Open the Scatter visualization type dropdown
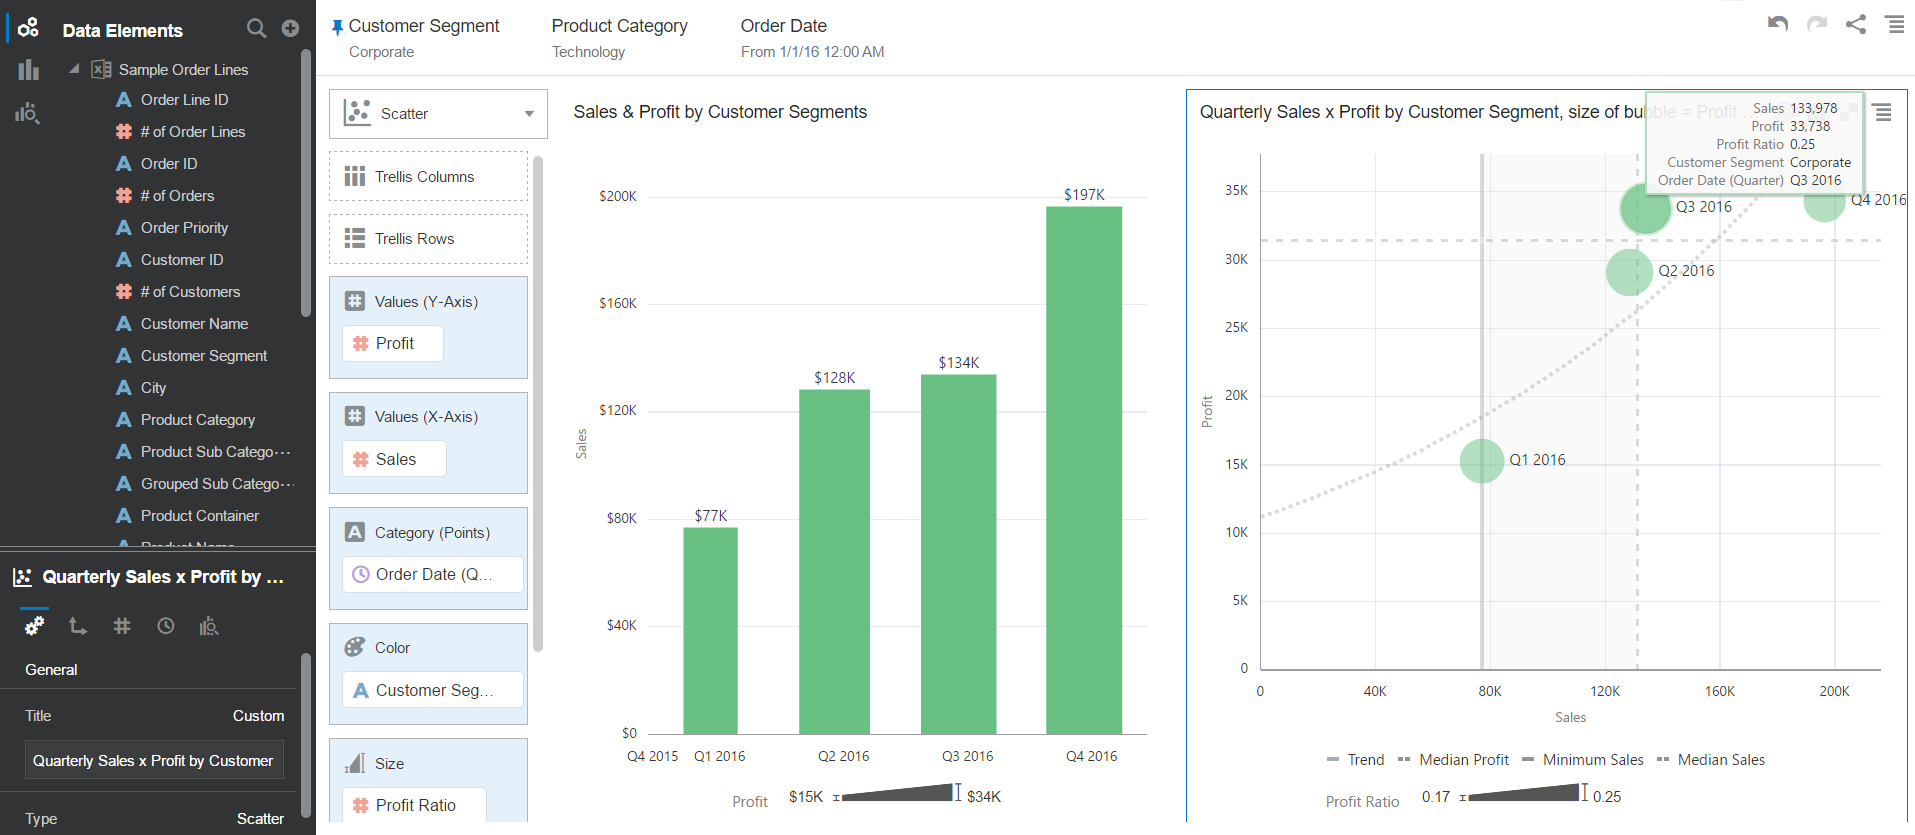The image size is (1915, 835). pos(438,114)
